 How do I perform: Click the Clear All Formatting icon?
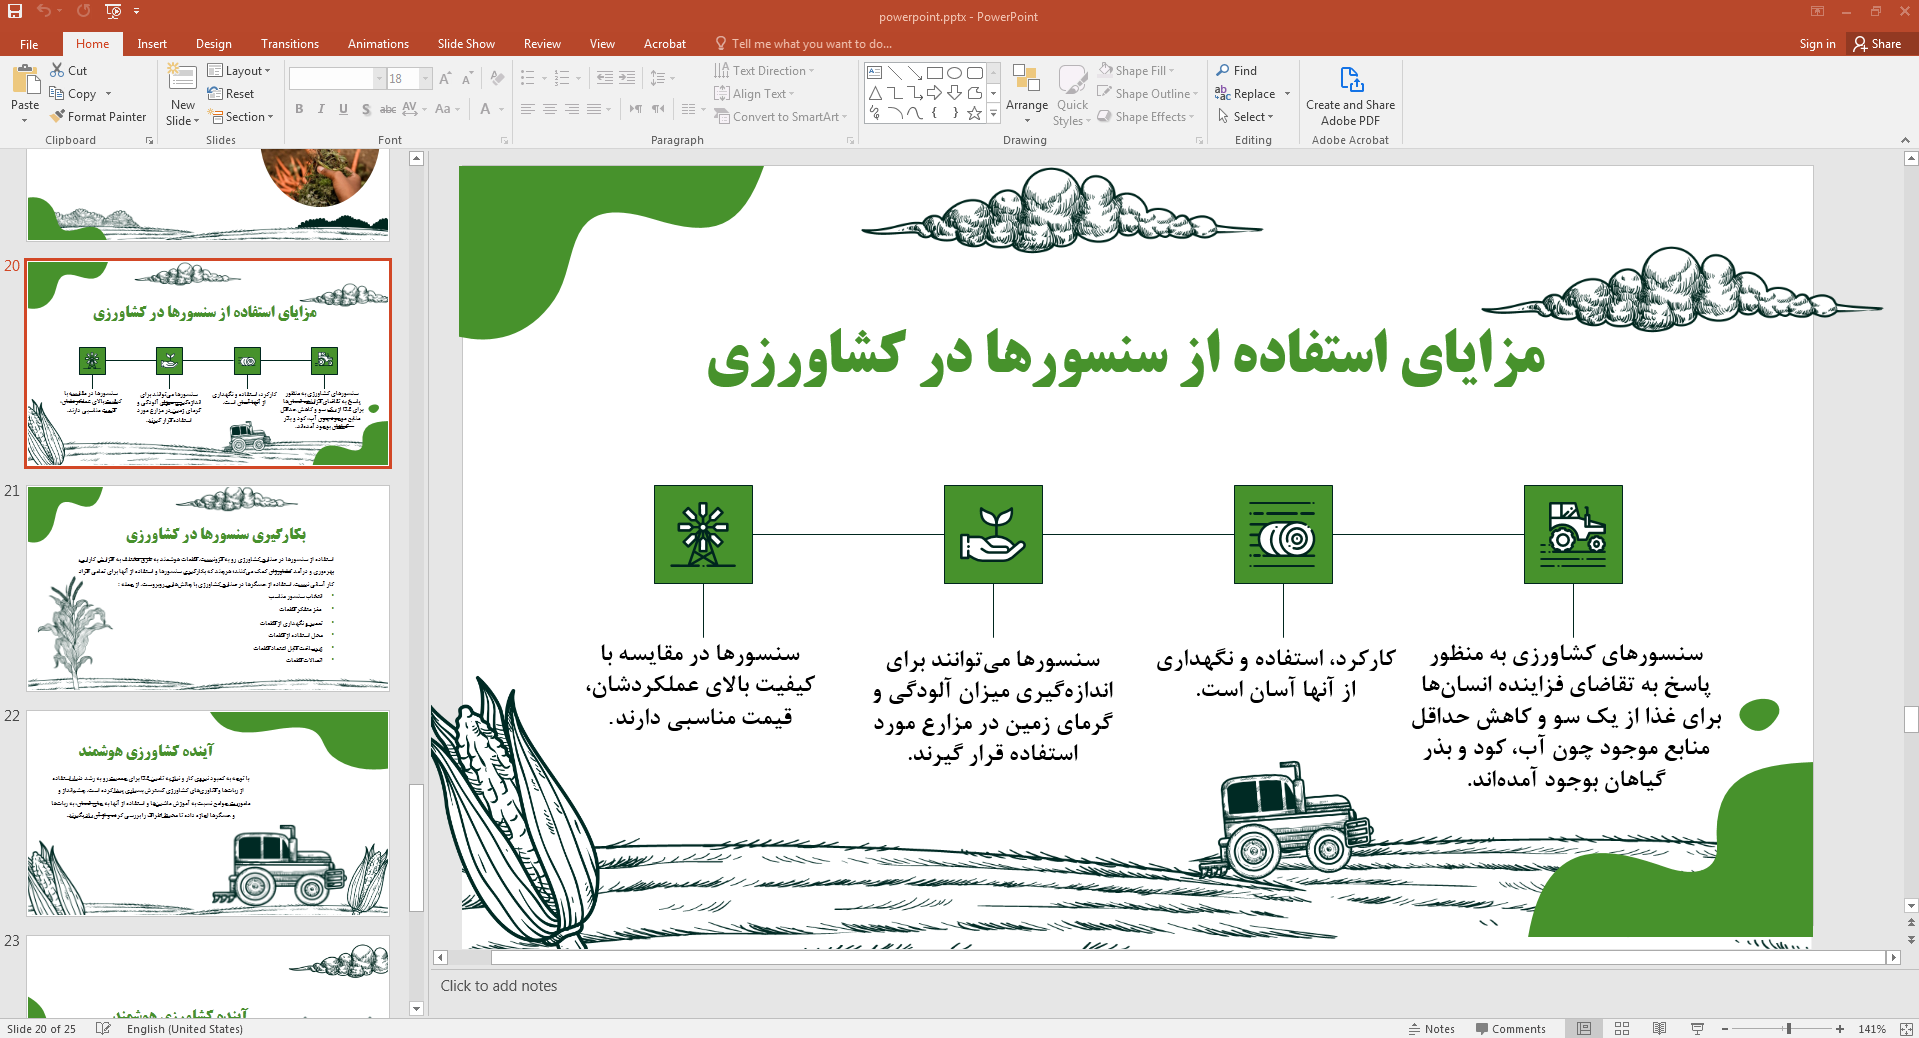click(x=497, y=78)
